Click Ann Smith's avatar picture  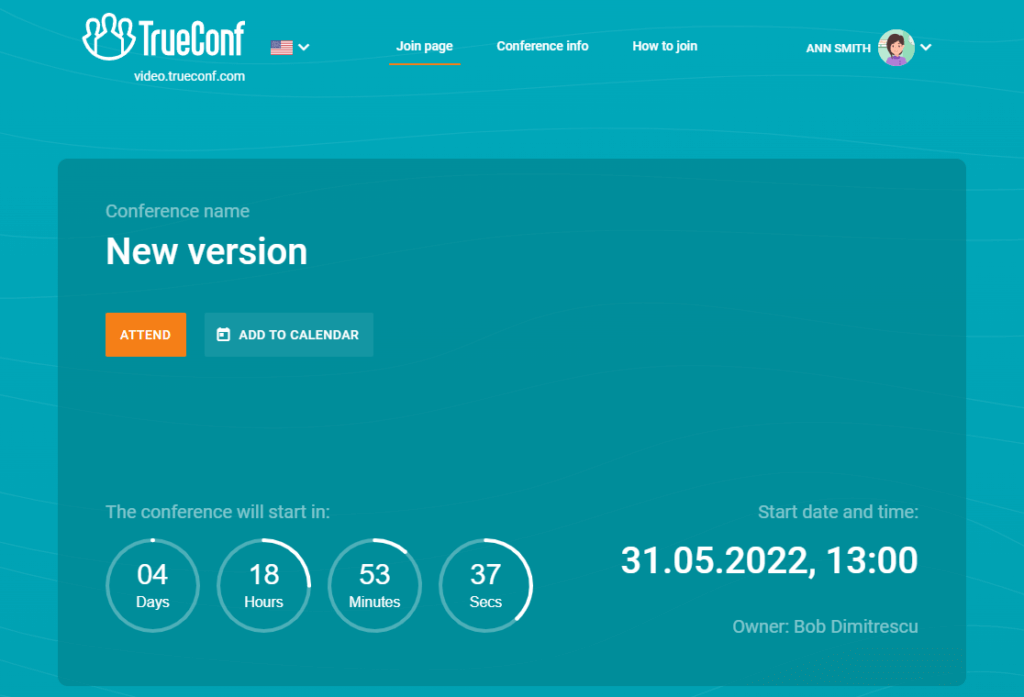pyautogui.click(x=895, y=47)
